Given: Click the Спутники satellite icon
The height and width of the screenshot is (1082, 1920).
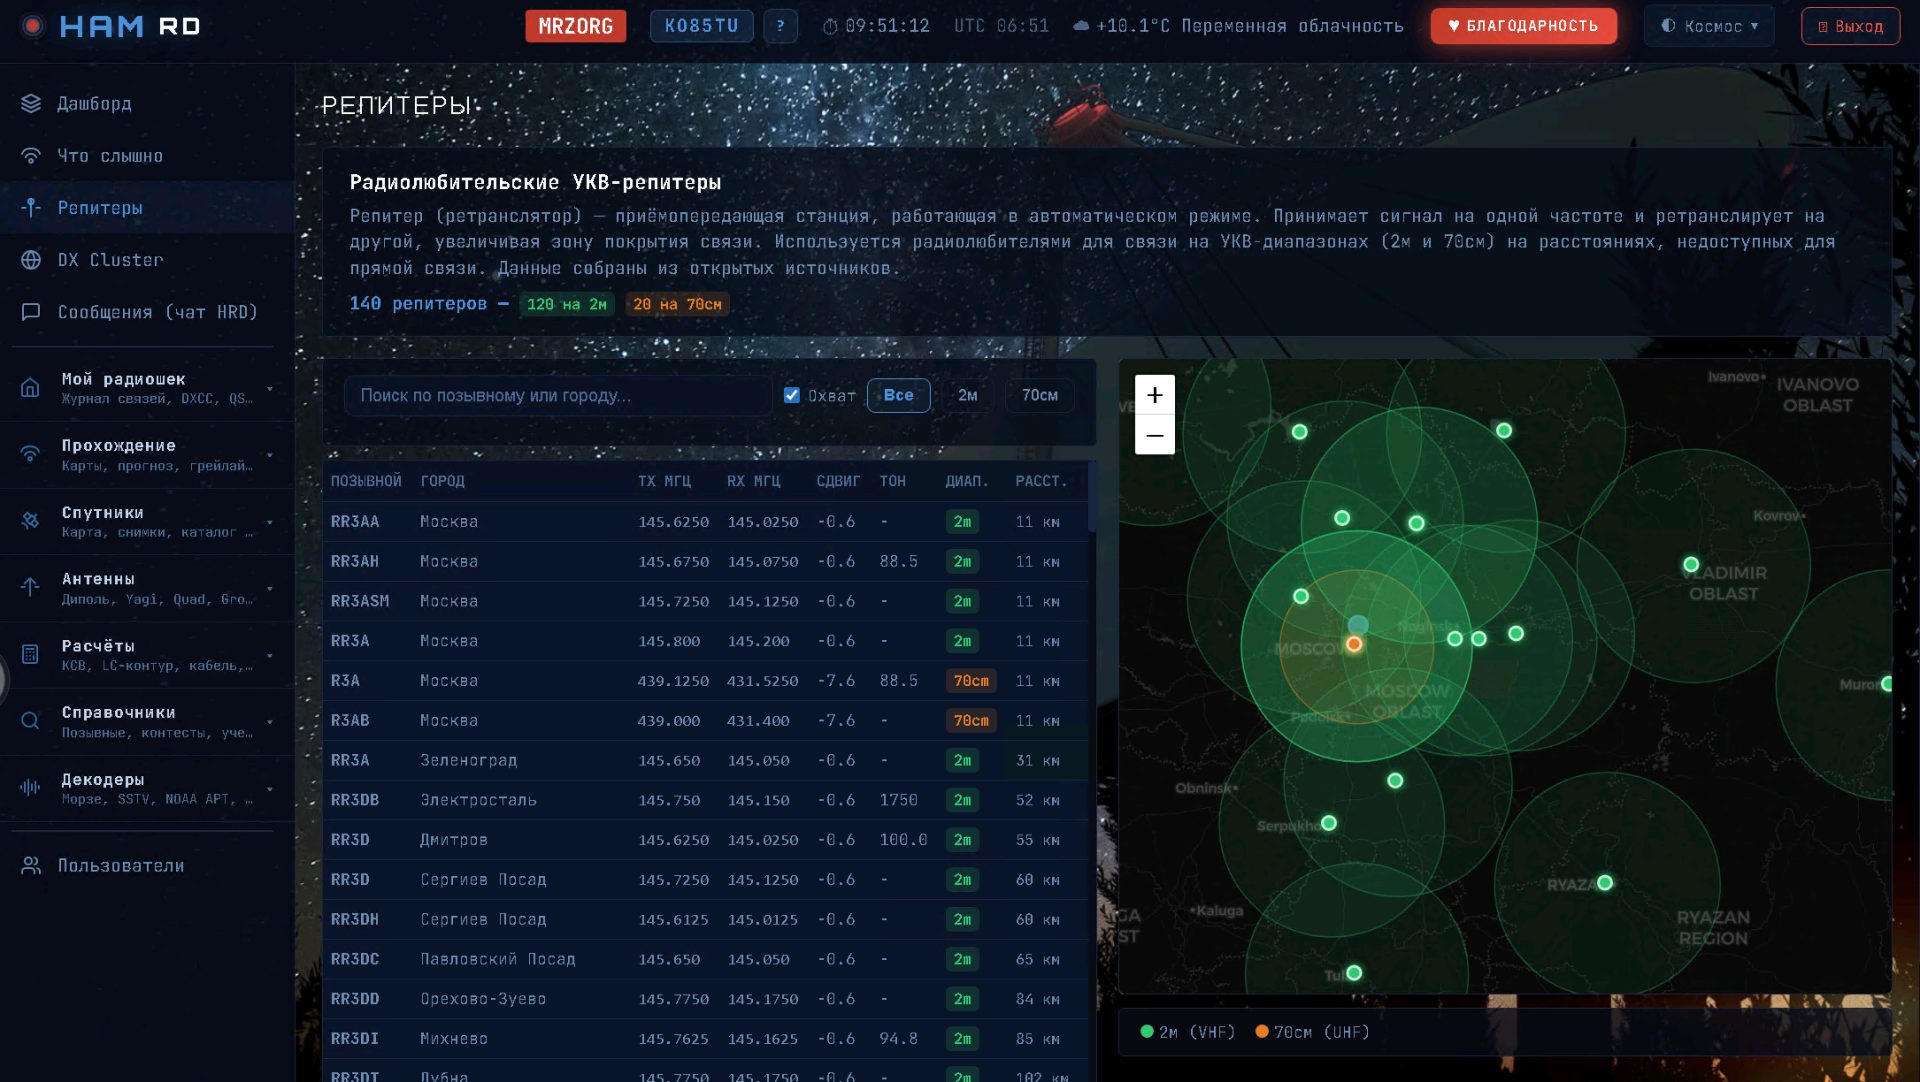Looking at the screenshot, I should pyautogui.click(x=31, y=521).
